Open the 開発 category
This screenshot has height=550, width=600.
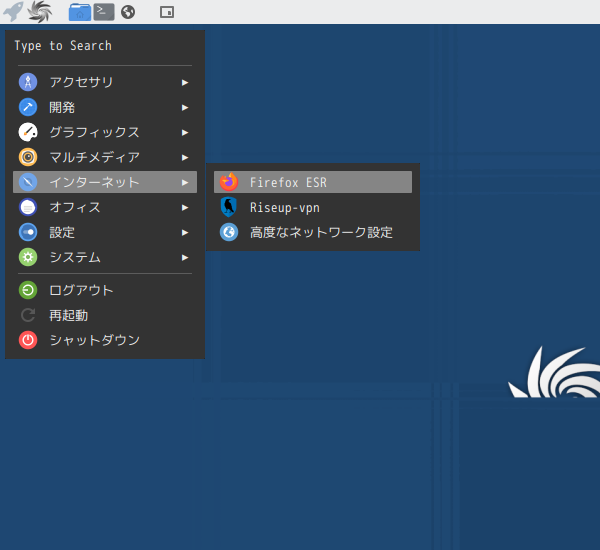click(105, 107)
